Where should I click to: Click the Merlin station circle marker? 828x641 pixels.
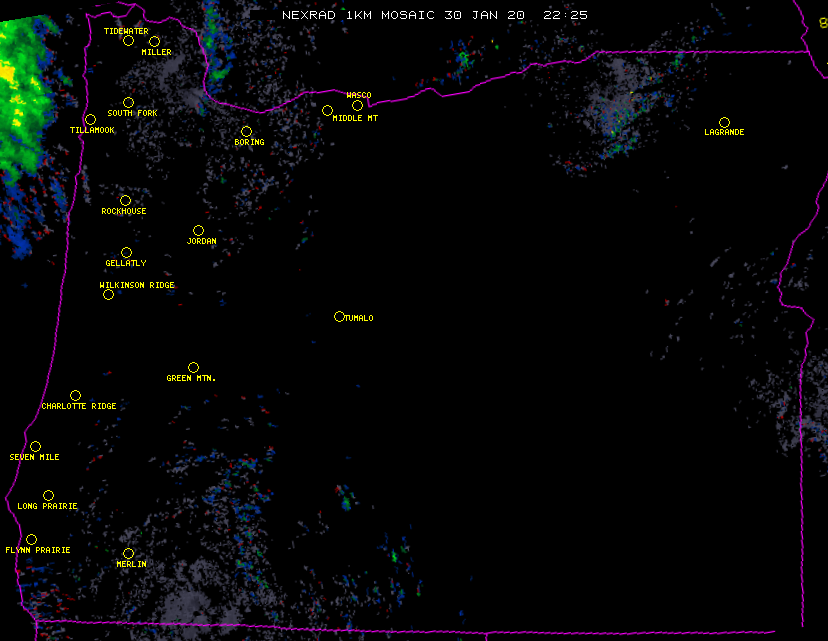point(128,553)
